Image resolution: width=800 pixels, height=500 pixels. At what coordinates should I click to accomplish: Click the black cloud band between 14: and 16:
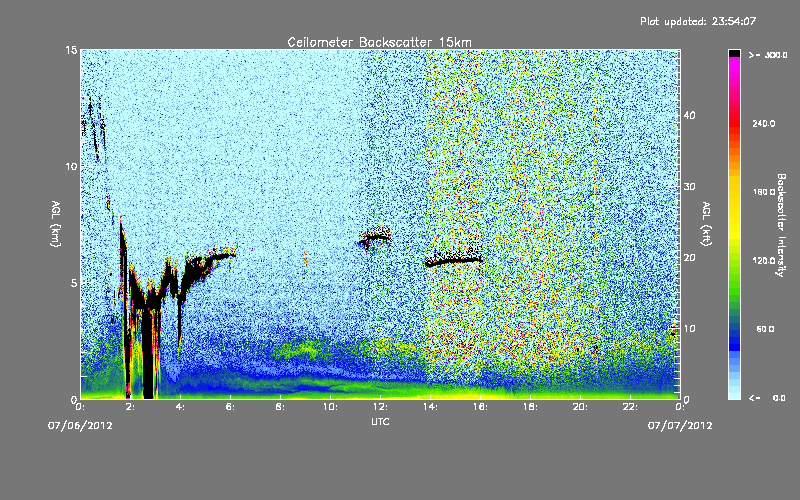[454, 261]
